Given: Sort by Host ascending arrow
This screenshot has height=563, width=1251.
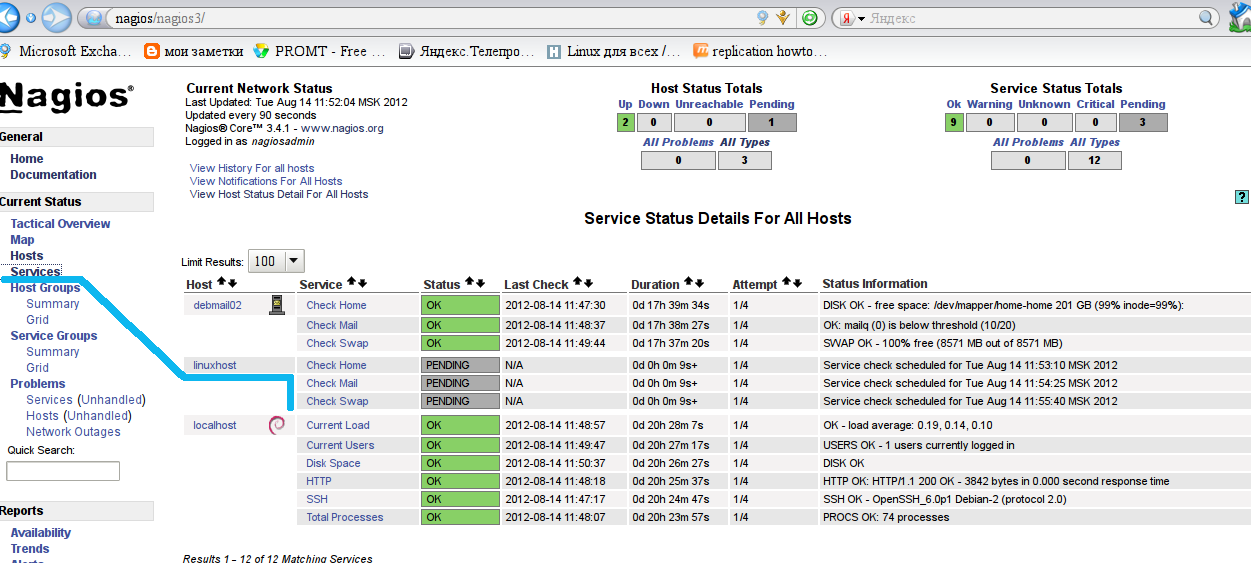Looking at the screenshot, I should point(220,284).
